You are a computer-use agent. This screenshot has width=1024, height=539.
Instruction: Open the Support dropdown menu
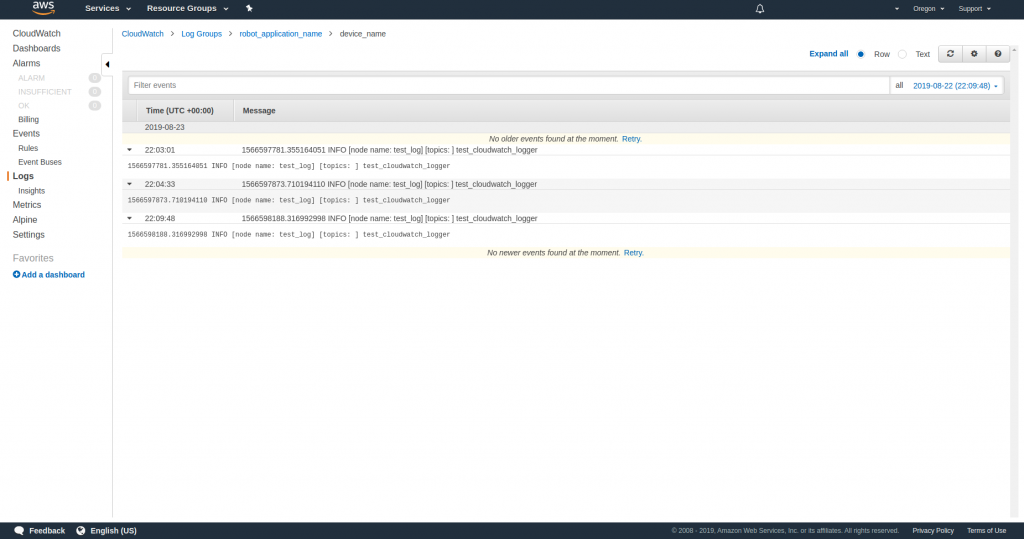[974, 8]
